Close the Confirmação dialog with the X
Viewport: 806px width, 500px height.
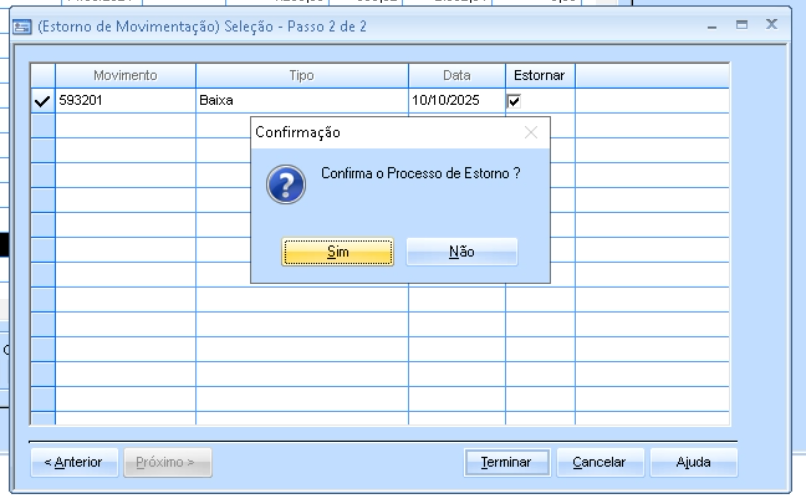point(530,132)
